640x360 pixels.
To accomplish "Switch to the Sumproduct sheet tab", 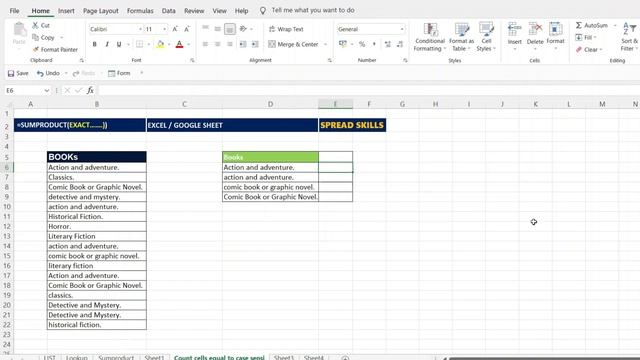I will pos(116,357).
